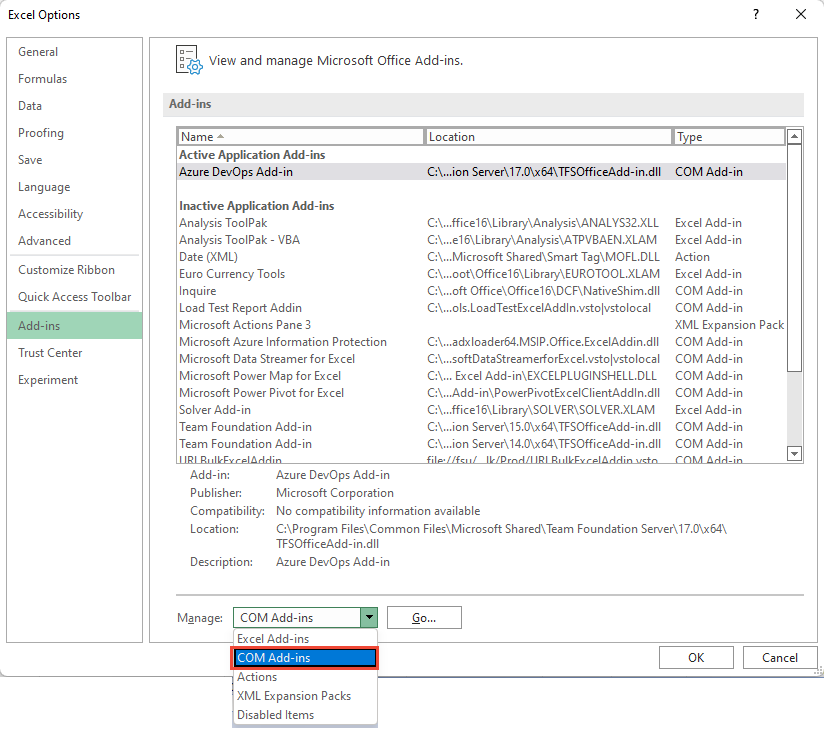This screenshot has width=825, height=729.
Task: Go to the Accessibility settings page
Action: coord(50,213)
